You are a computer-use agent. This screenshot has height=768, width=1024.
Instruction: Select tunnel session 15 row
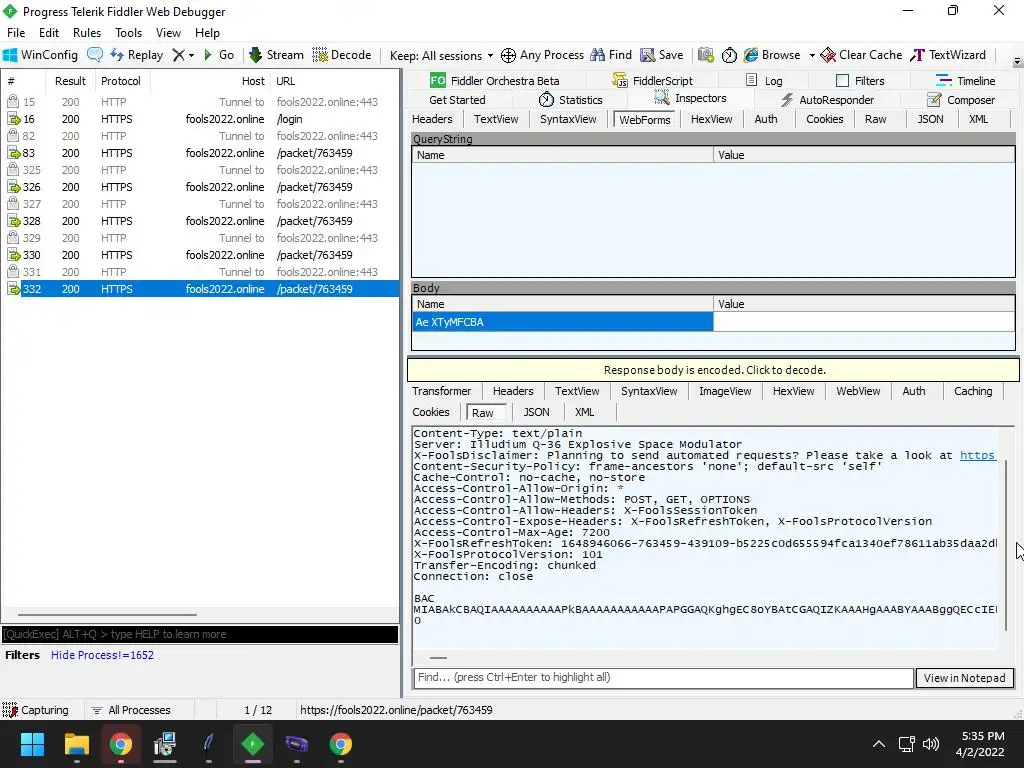tap(200, 102)
